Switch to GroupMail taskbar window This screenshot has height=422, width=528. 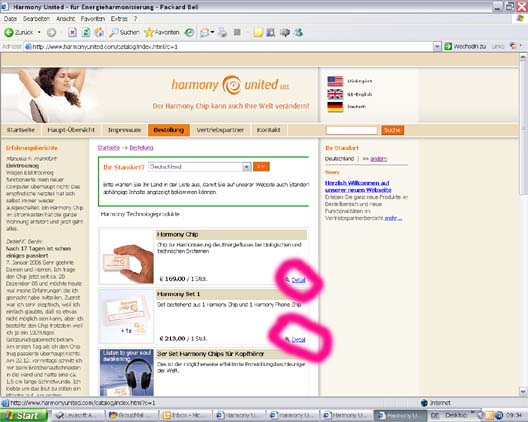point(132,416)
